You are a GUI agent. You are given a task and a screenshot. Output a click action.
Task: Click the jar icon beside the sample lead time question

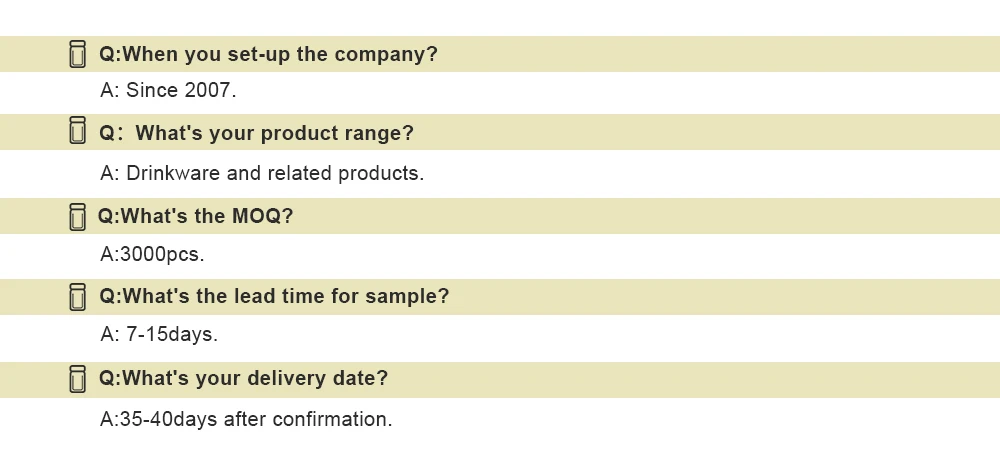78,297
